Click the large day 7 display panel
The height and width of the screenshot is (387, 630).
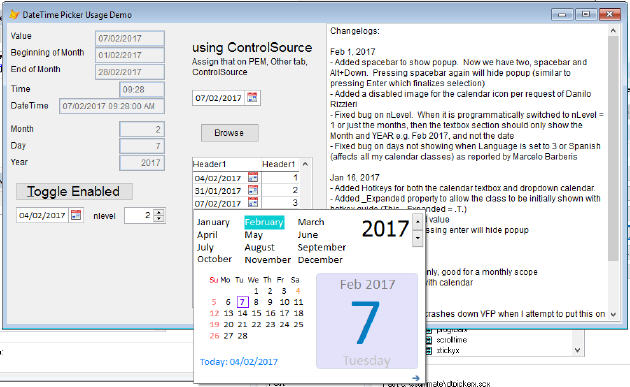[367, 321]
